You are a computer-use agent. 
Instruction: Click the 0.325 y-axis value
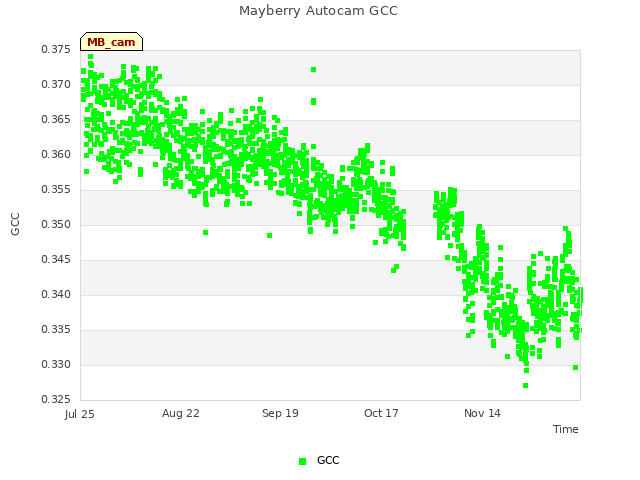(x=56, y=399)
